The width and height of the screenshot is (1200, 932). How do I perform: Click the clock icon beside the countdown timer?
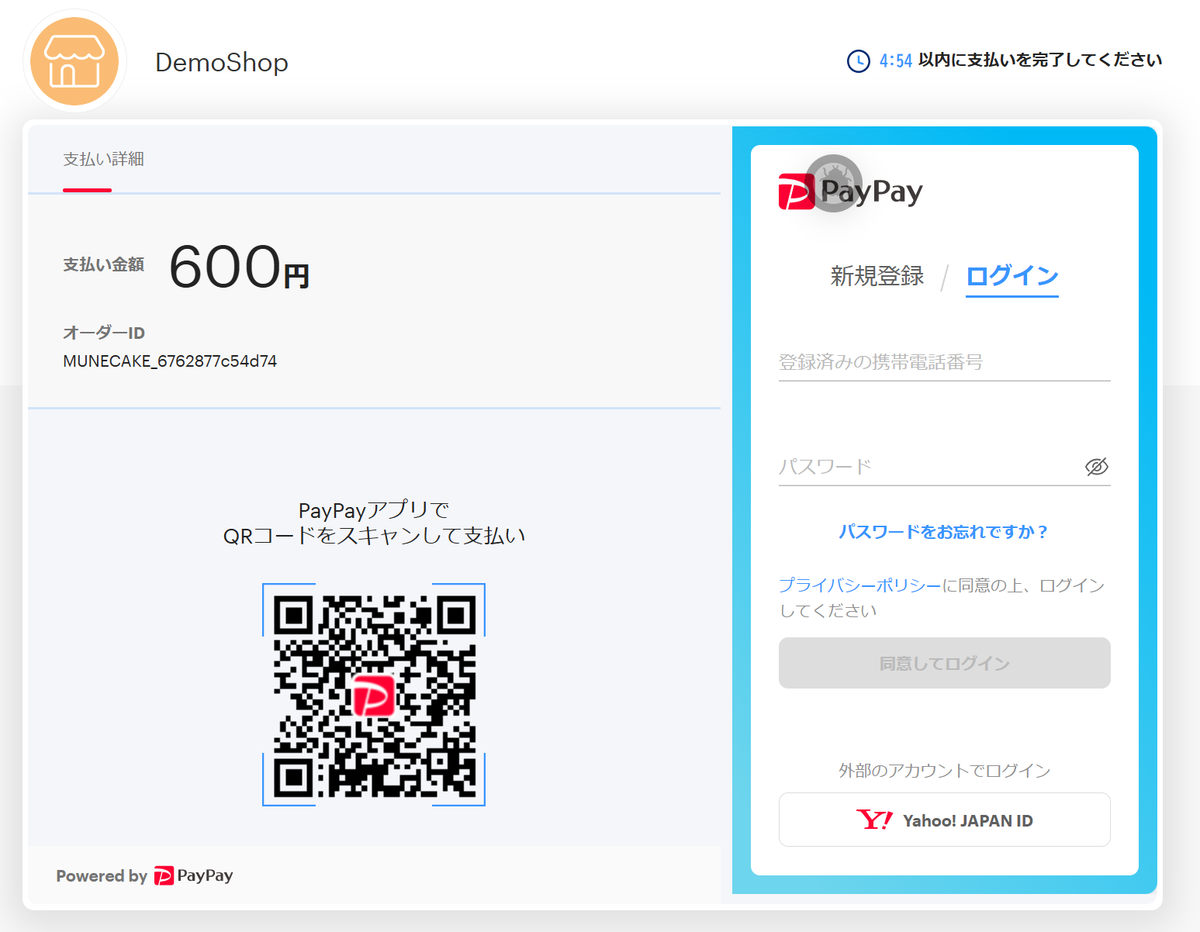click(858, 61)
